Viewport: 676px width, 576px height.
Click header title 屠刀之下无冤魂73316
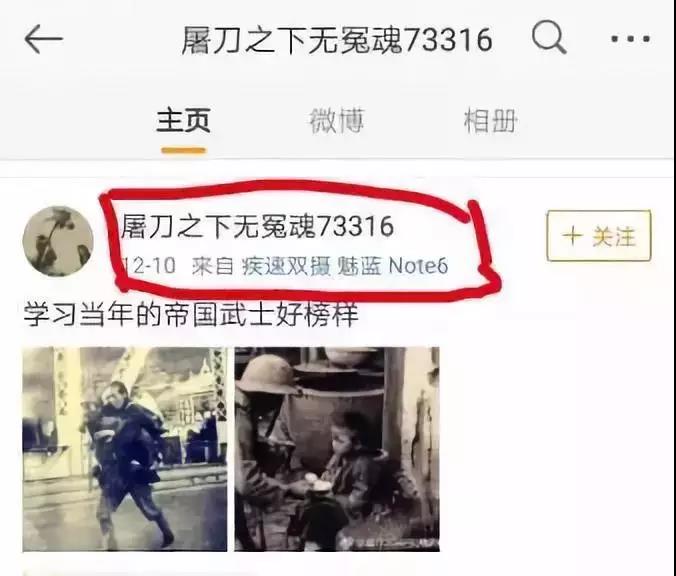click(x=337, y=40)
